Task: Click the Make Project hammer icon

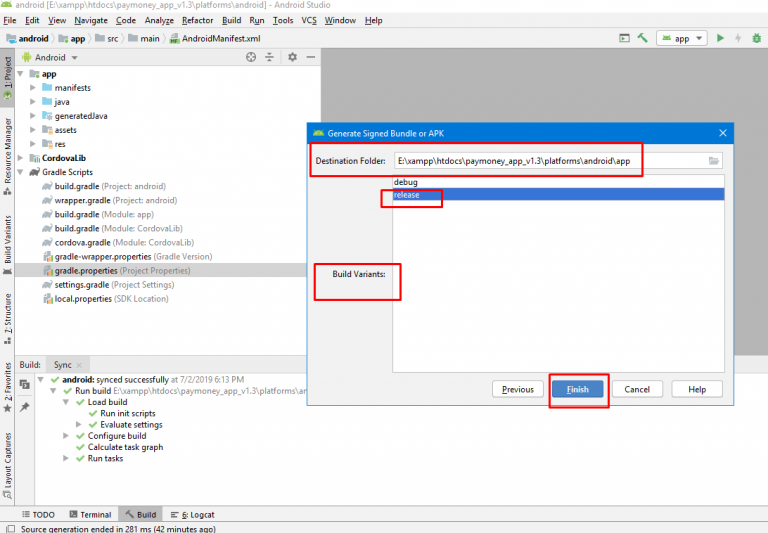Action: 643,38
